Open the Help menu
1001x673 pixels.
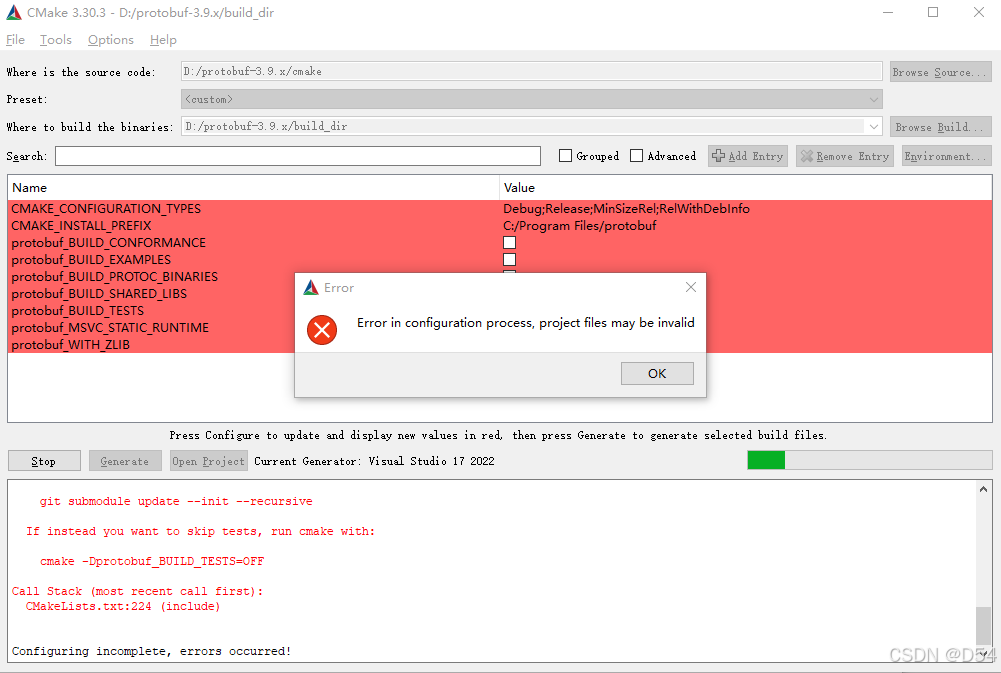[163, 40]
